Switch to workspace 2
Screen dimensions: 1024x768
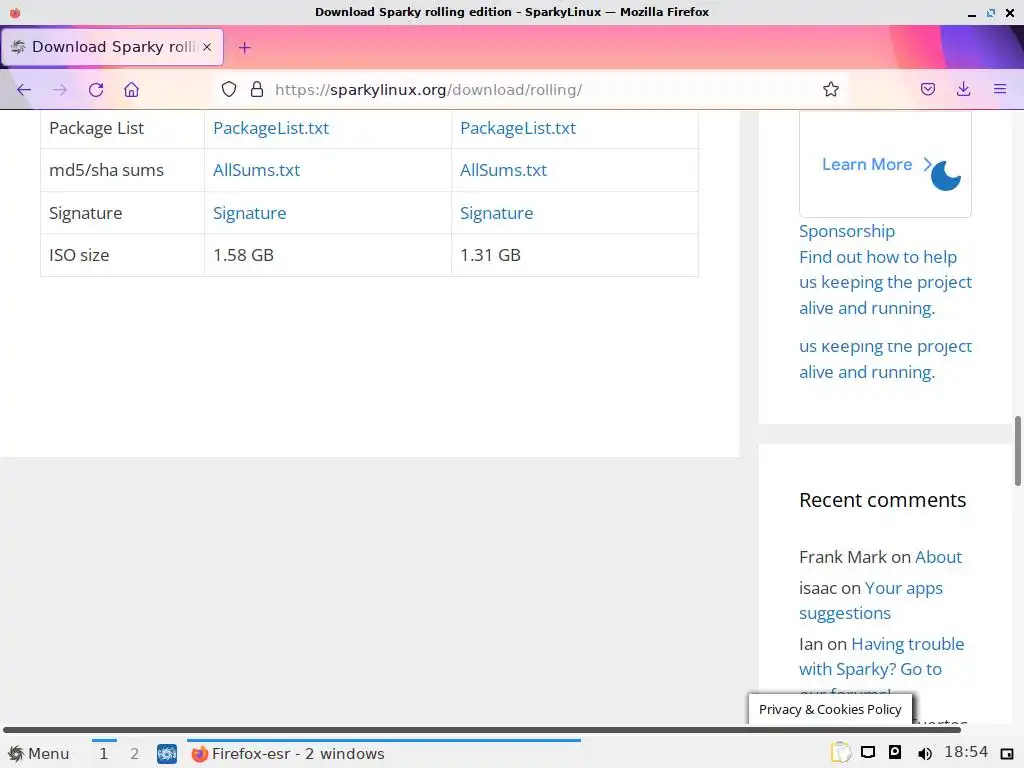point(135,754)
